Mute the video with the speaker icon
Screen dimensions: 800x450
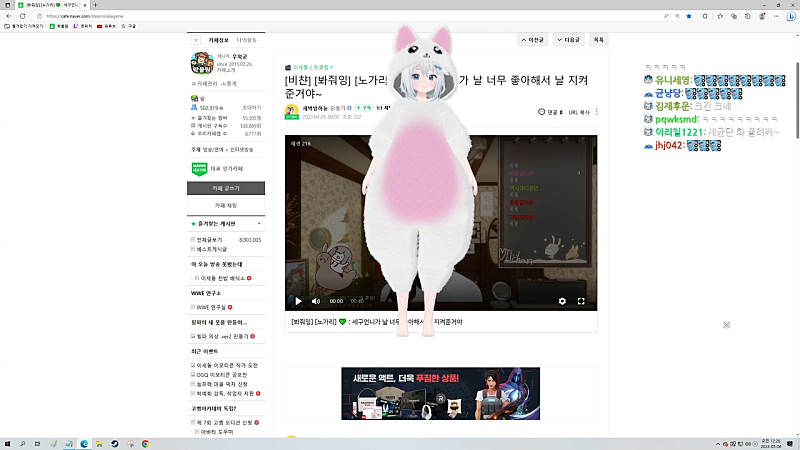pos(316,301)
